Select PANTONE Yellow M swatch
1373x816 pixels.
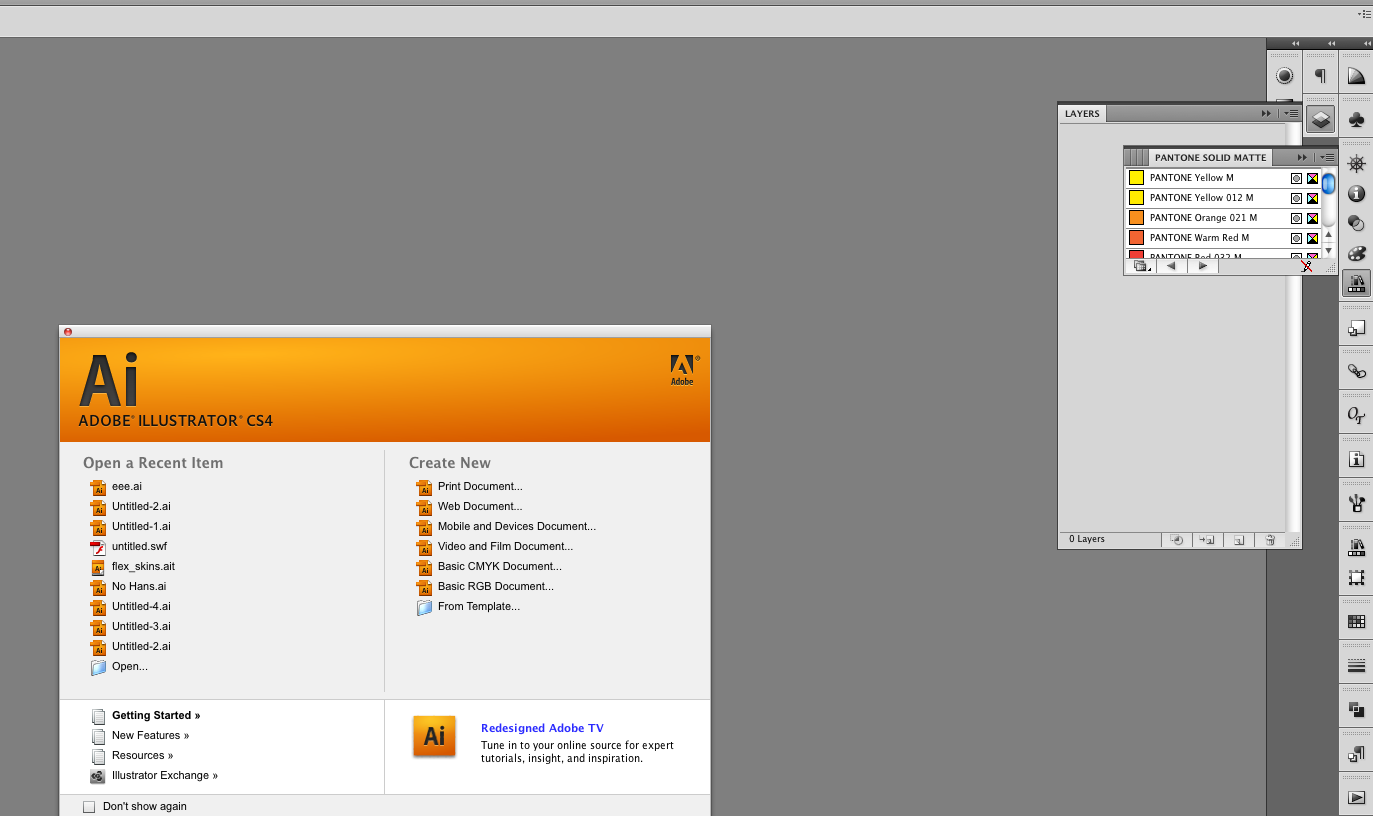[x=1222, y=178]
